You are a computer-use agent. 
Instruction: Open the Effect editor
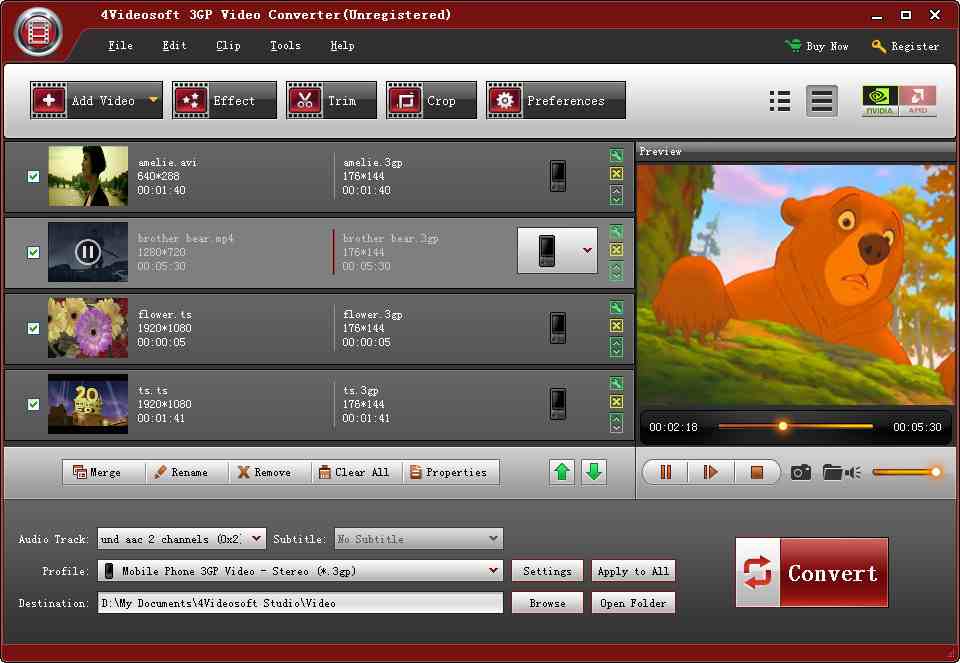coord(224,100)
